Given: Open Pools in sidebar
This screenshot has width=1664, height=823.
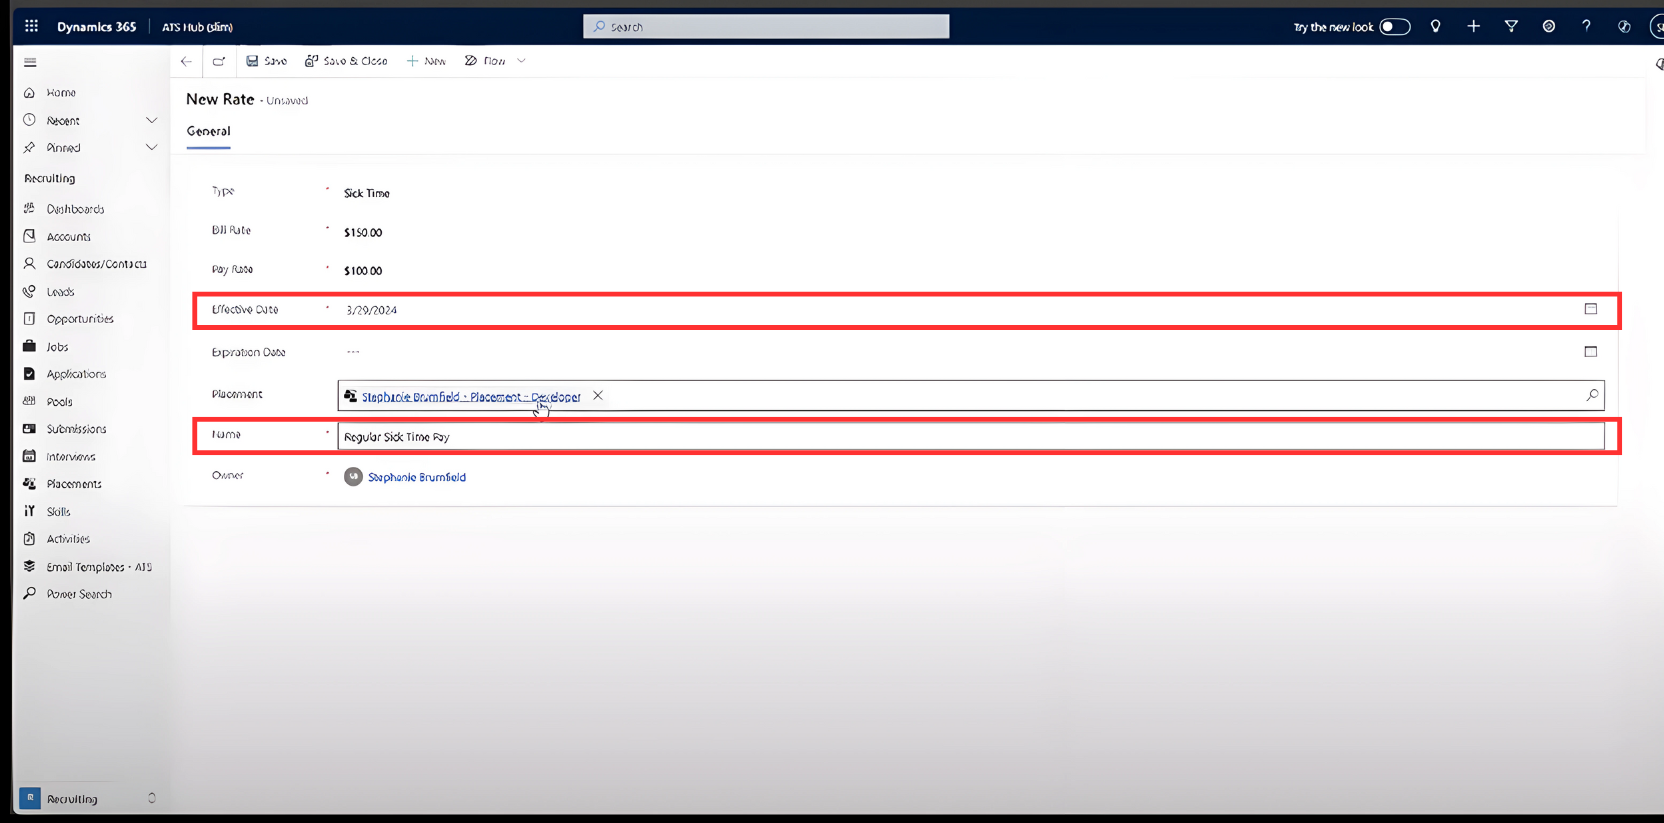Looking at the screenshot, I should 59,402.
